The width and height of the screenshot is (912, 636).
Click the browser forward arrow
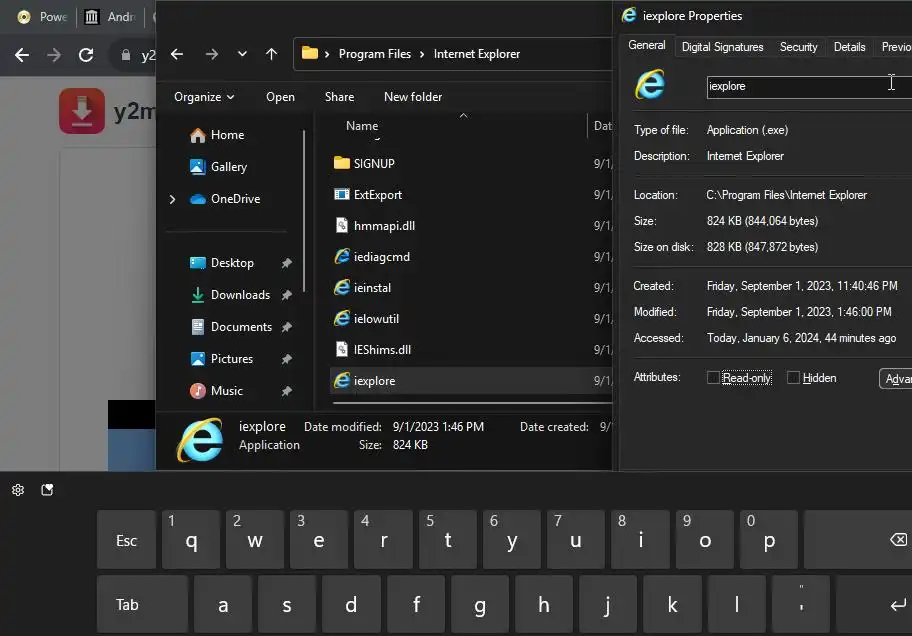coord(54,55)
